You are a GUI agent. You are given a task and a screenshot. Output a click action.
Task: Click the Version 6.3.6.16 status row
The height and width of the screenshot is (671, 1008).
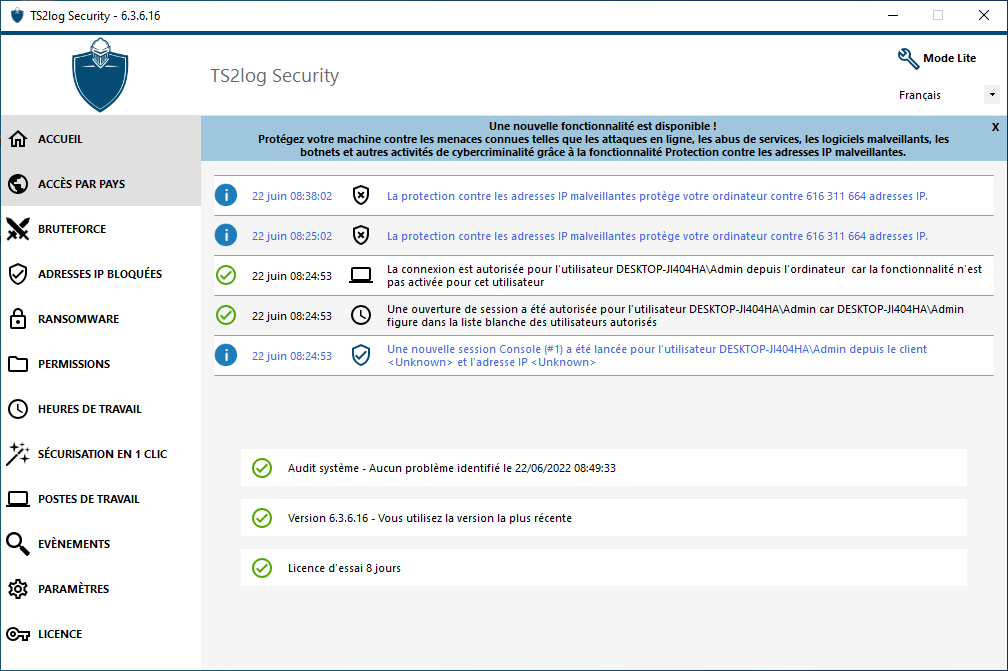pos(604,518)
